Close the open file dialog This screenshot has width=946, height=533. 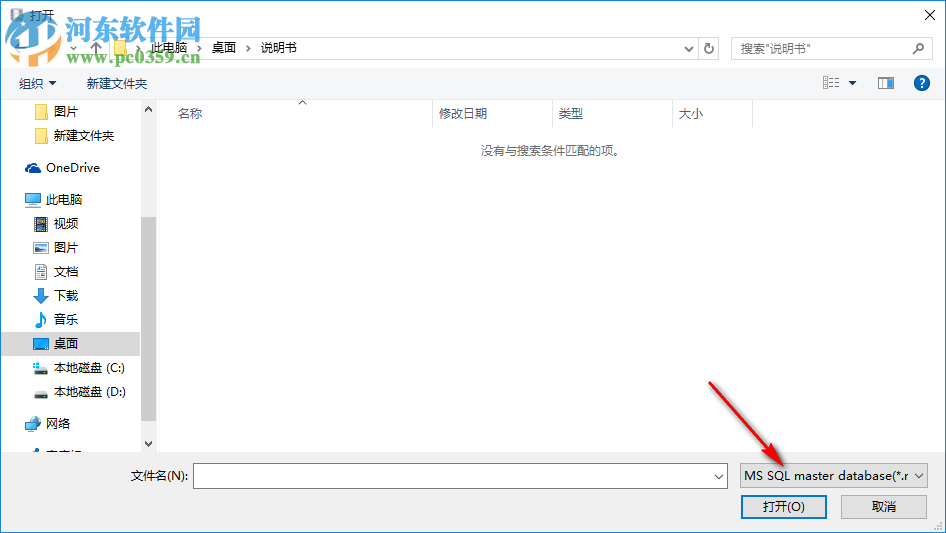click(930, 15)
